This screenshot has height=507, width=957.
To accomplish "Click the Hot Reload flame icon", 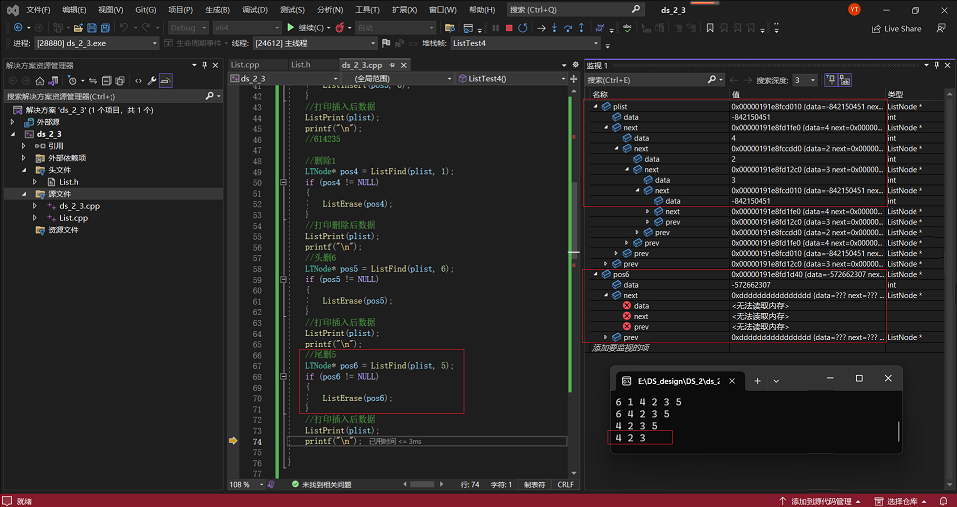I will [x=341, y=28].
